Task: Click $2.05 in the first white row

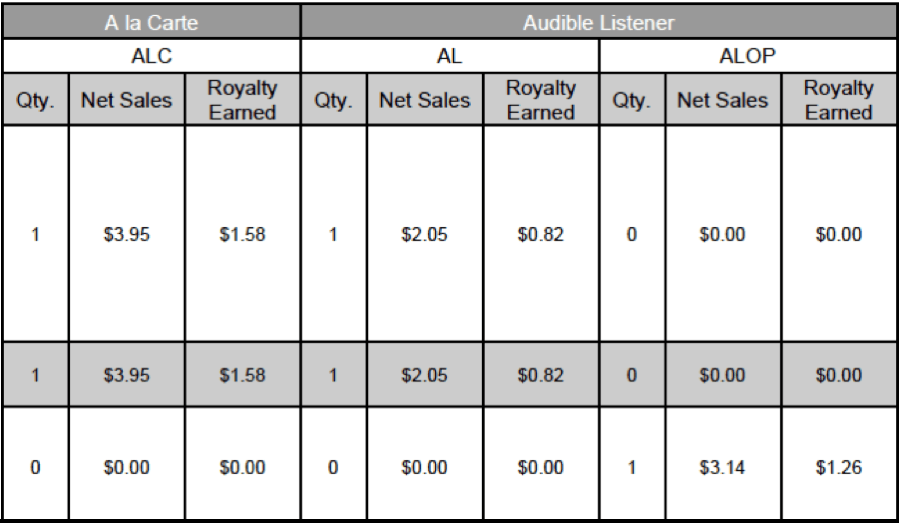Action: click(424, 235)
